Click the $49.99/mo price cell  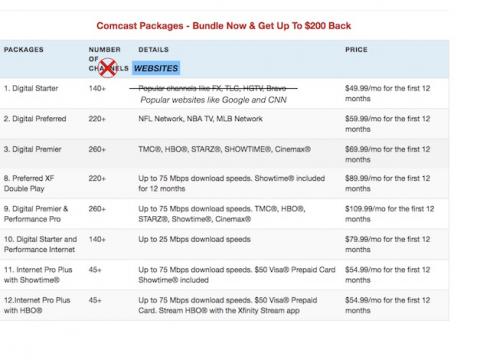388,93
